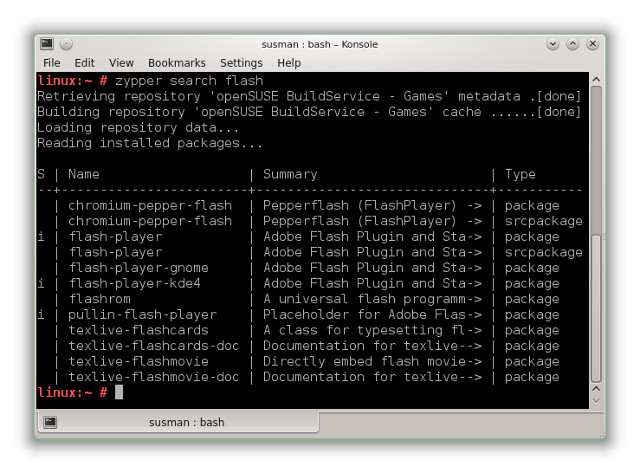Click the 'Loading repository data...' line

click(138, 128)
